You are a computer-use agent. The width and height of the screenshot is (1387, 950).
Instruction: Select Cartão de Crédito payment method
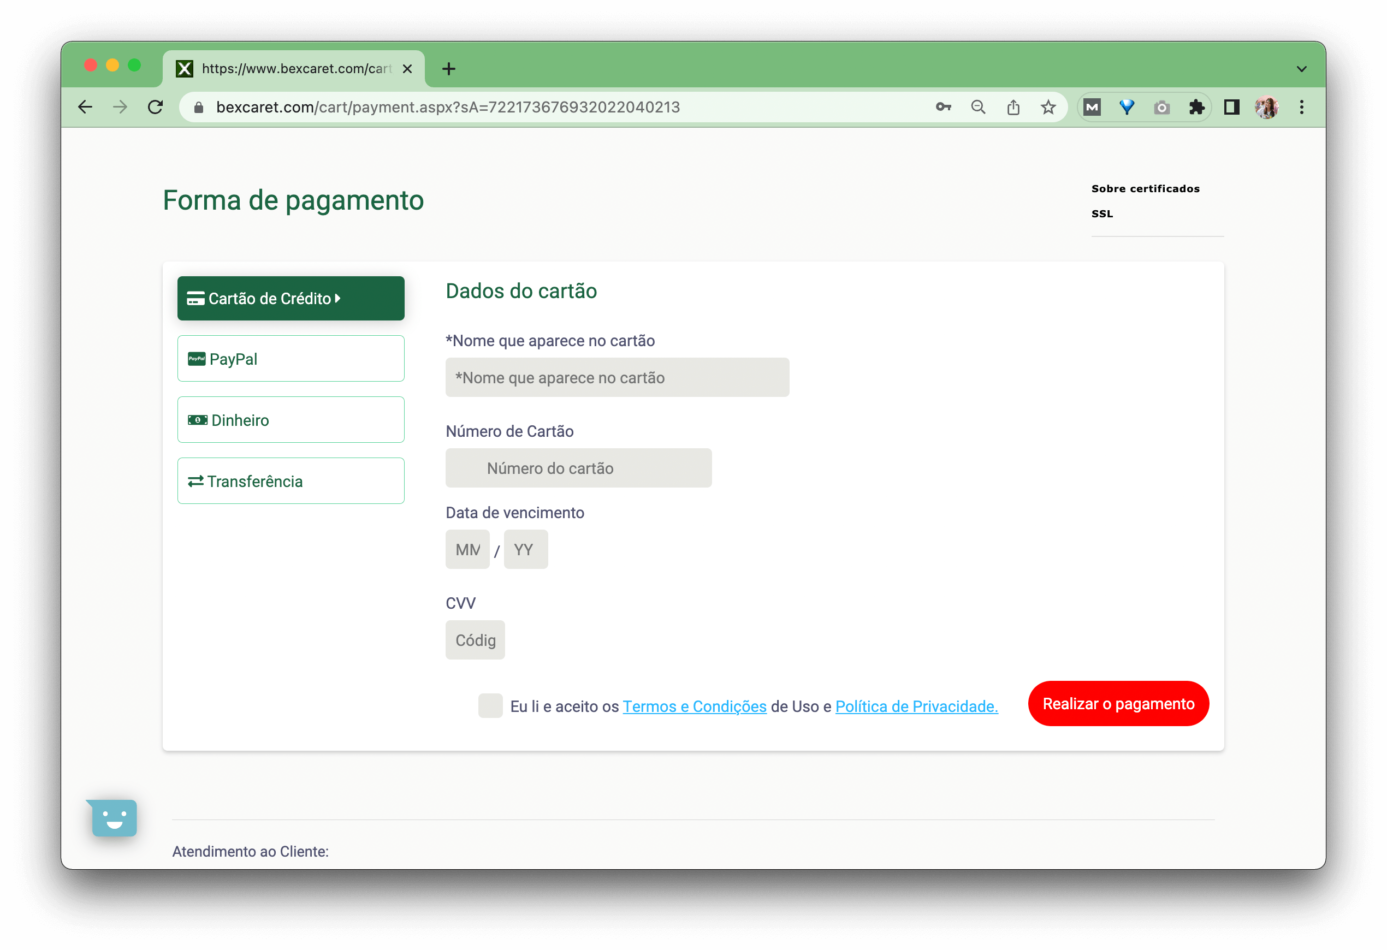point(291,298)
